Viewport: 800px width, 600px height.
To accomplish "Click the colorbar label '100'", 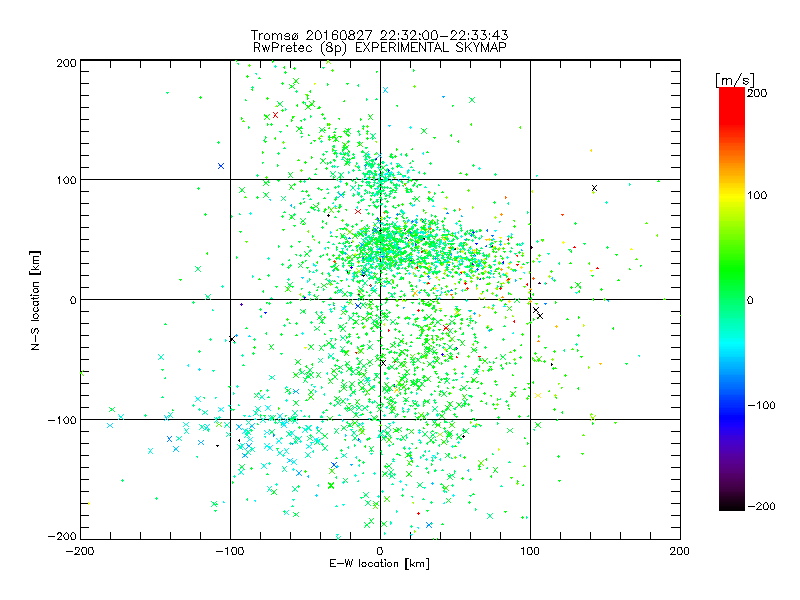I will click(757, 195).
